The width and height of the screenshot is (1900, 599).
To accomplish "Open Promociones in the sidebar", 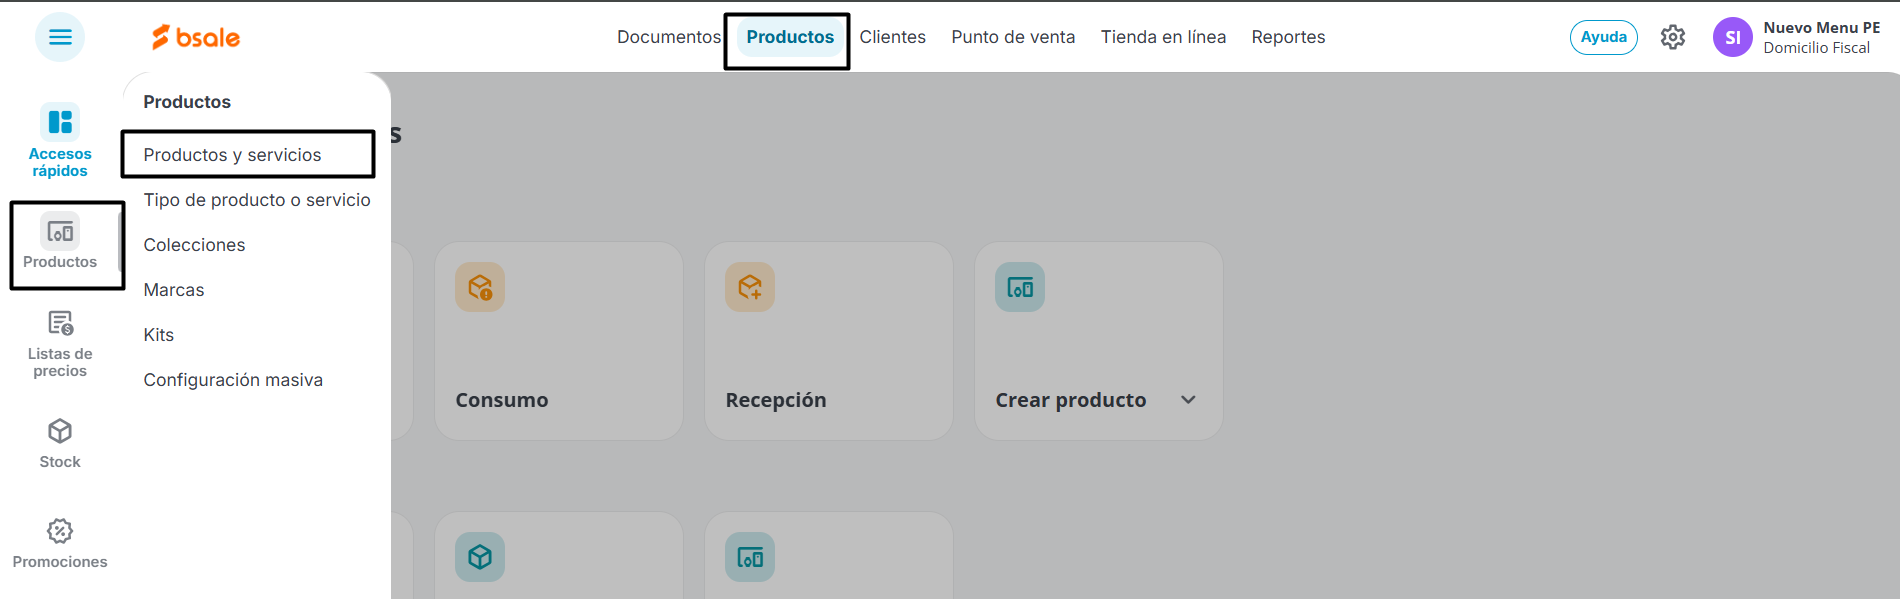I will 60,544.
